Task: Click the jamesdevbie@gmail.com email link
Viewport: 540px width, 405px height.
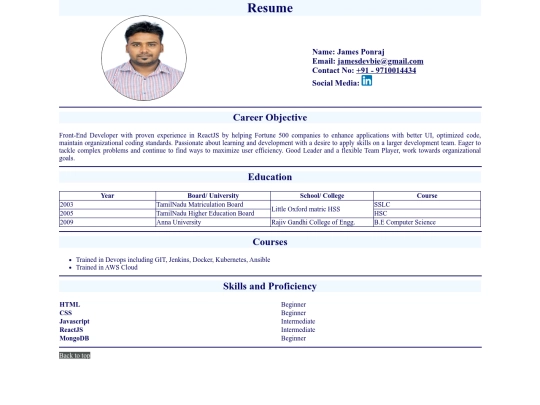Action: (380, 61)
